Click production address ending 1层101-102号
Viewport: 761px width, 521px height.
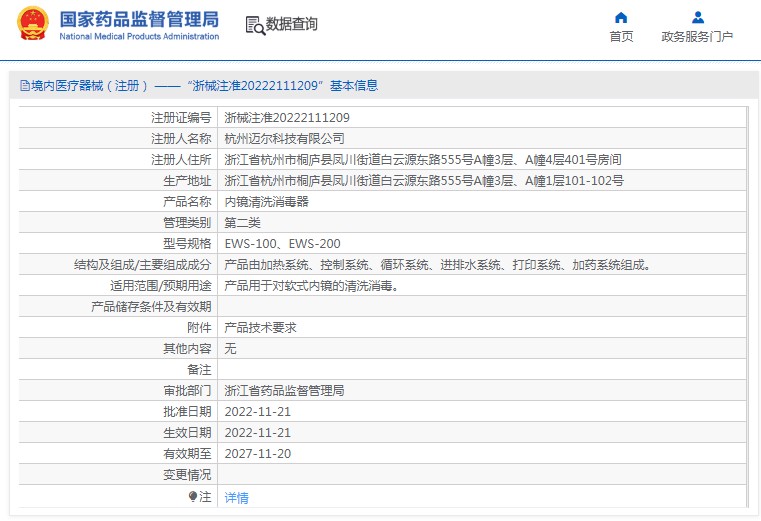pyautogui.click(x=424, y=181)
